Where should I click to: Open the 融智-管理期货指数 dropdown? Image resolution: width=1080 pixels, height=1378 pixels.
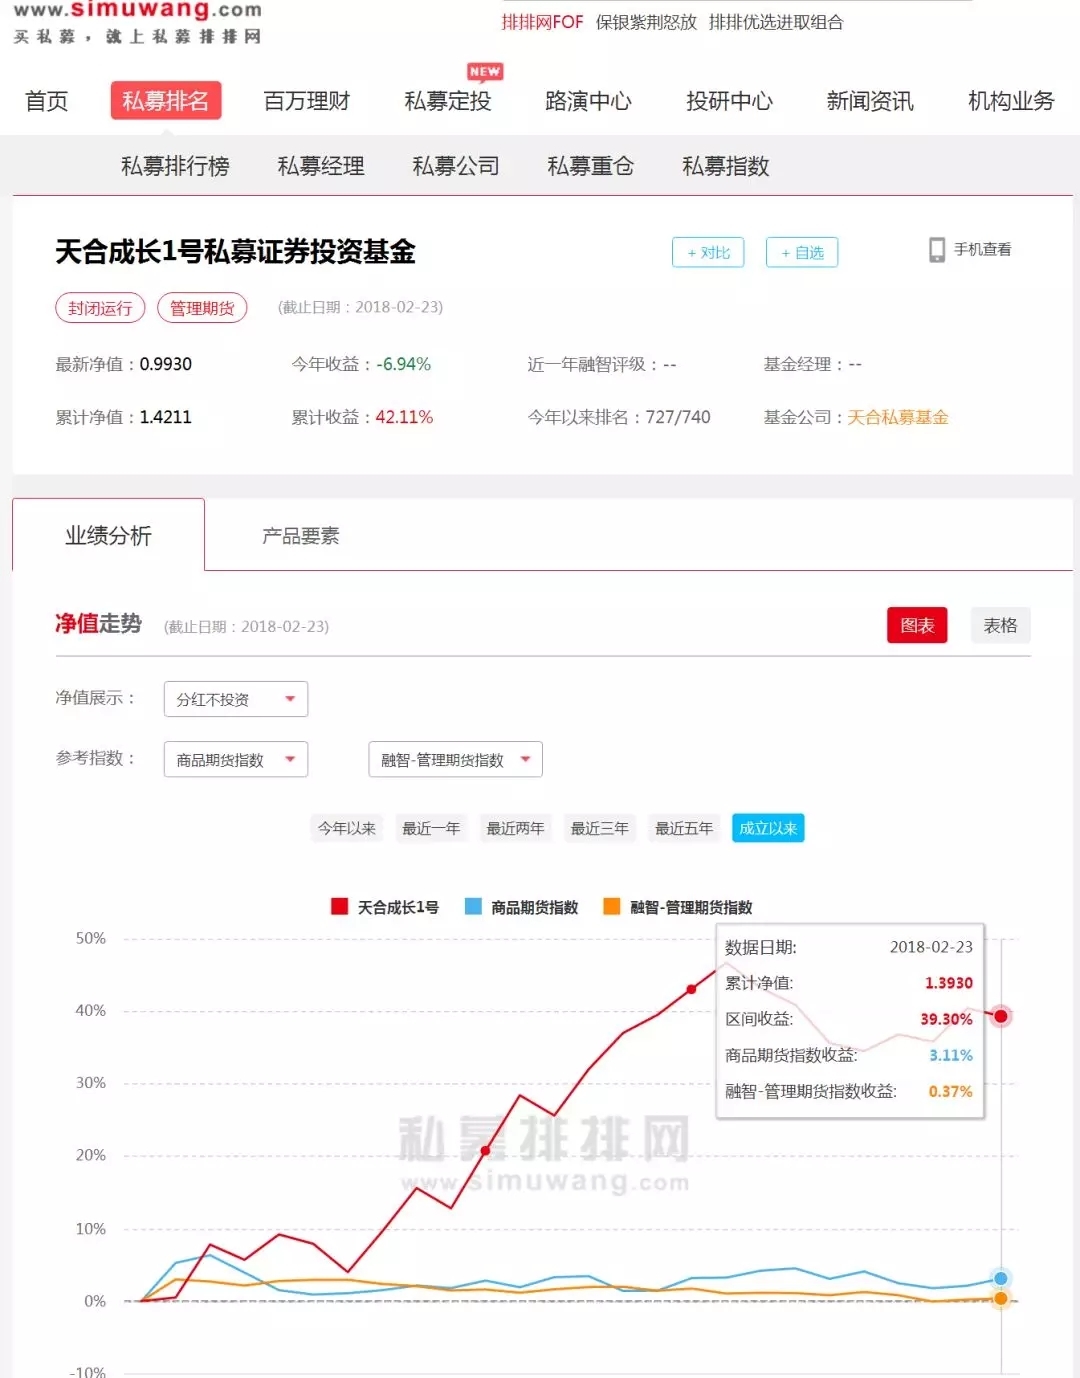[456, 759]
